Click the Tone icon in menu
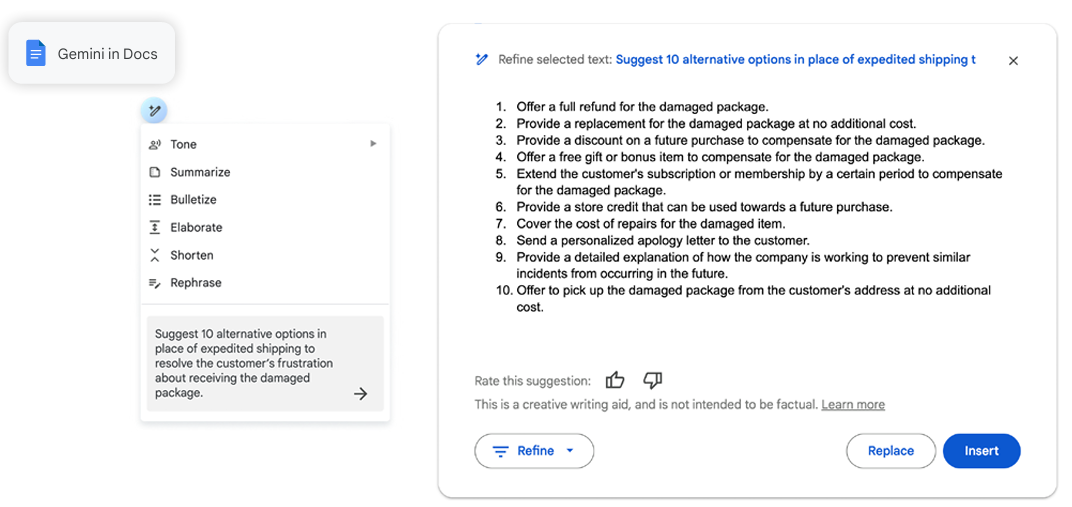The height and width of the screenshot is (507, 1072). [x=155, y=144]
